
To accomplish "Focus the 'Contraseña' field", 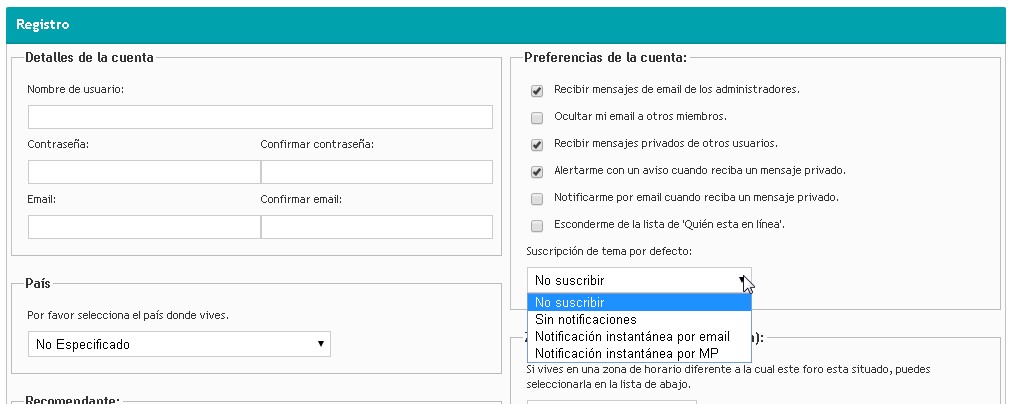I will pyautogui.click(x=144, y=172).
